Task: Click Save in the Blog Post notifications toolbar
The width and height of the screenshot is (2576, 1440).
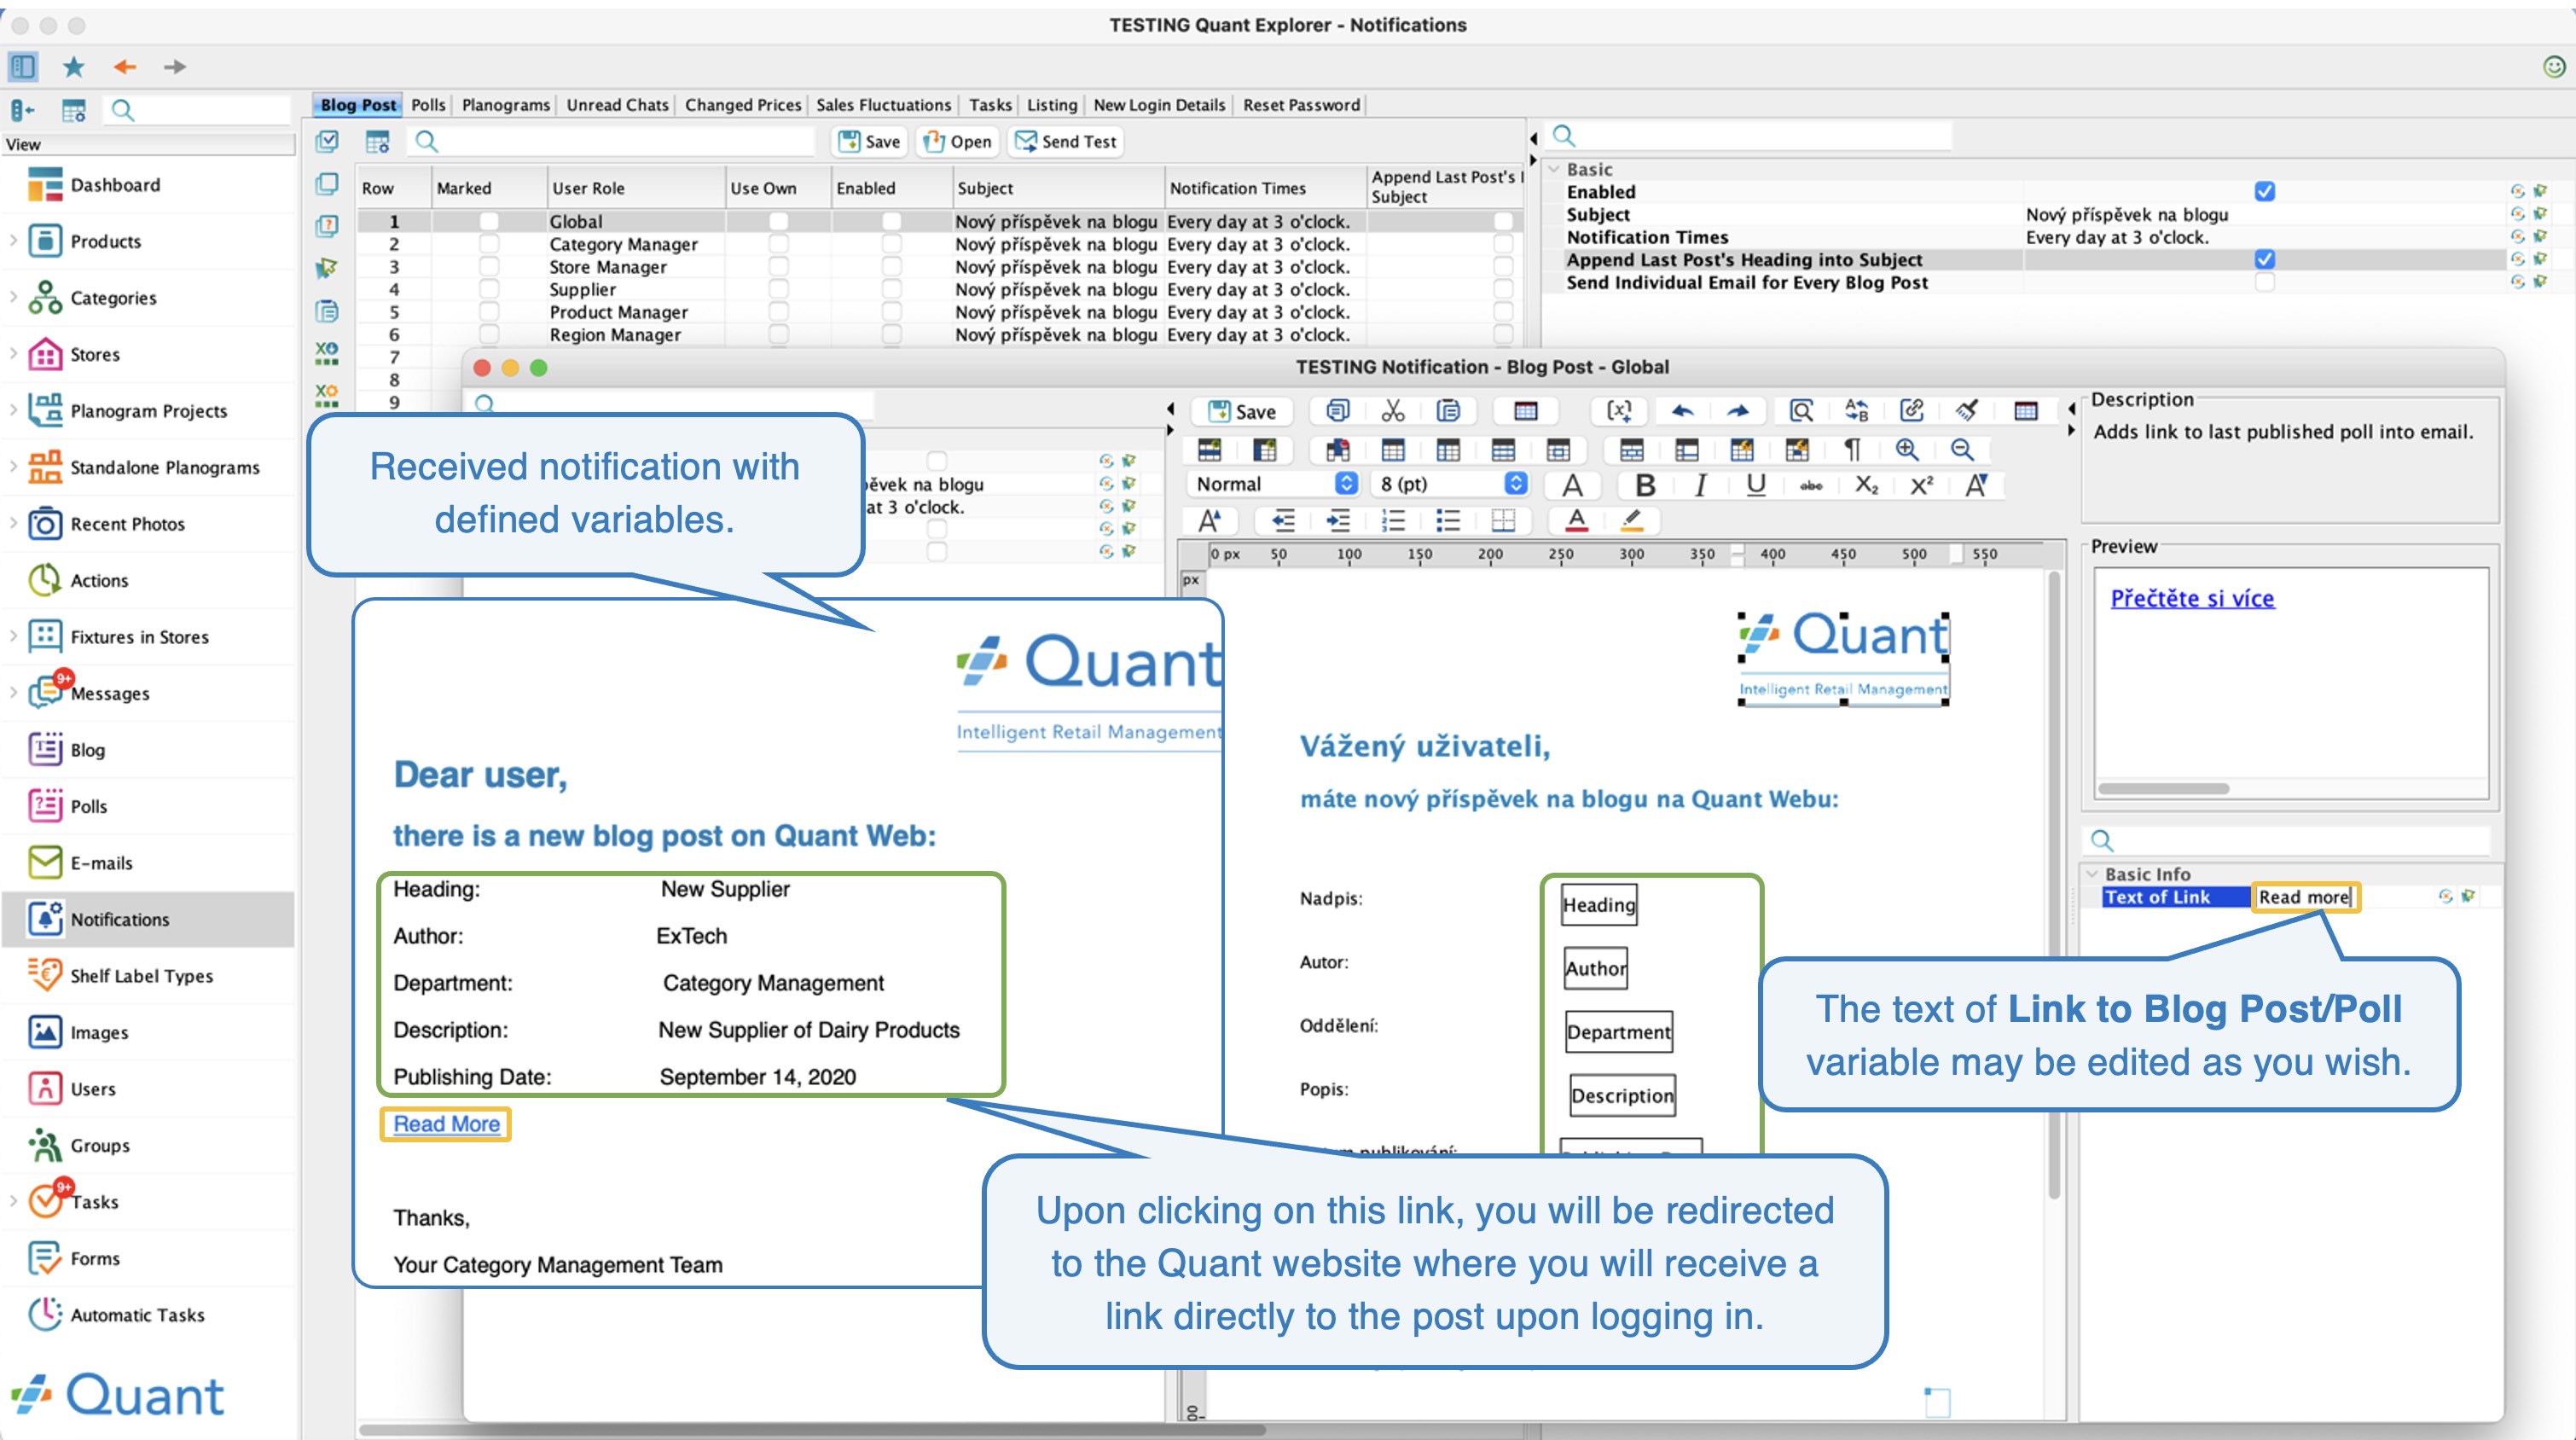Action: [x=869, y=141]
